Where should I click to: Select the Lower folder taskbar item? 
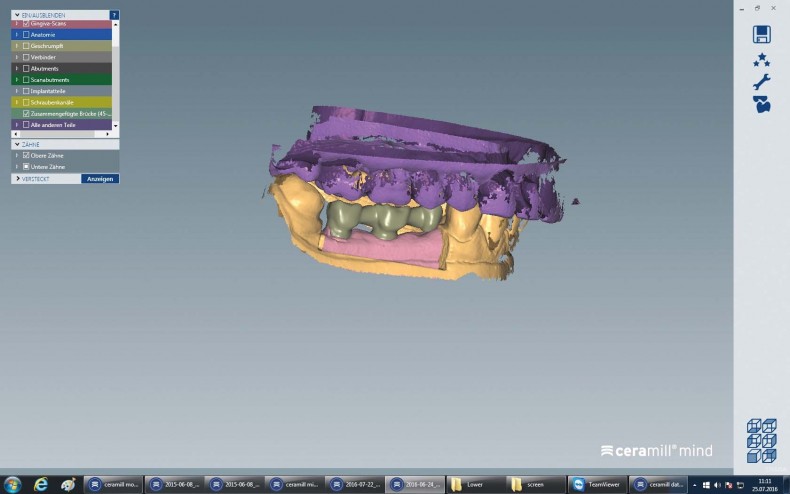pyautogui.click(x=475, y=484)
